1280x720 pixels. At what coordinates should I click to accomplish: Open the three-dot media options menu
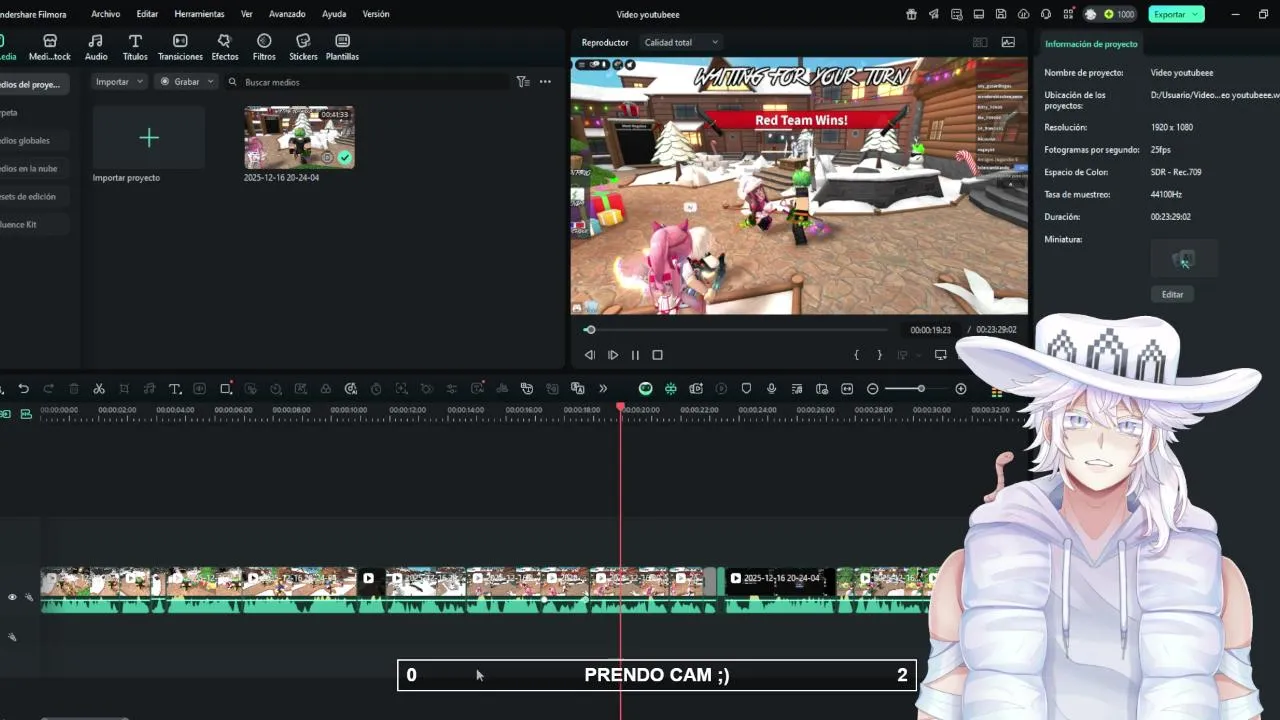point(545,82)
